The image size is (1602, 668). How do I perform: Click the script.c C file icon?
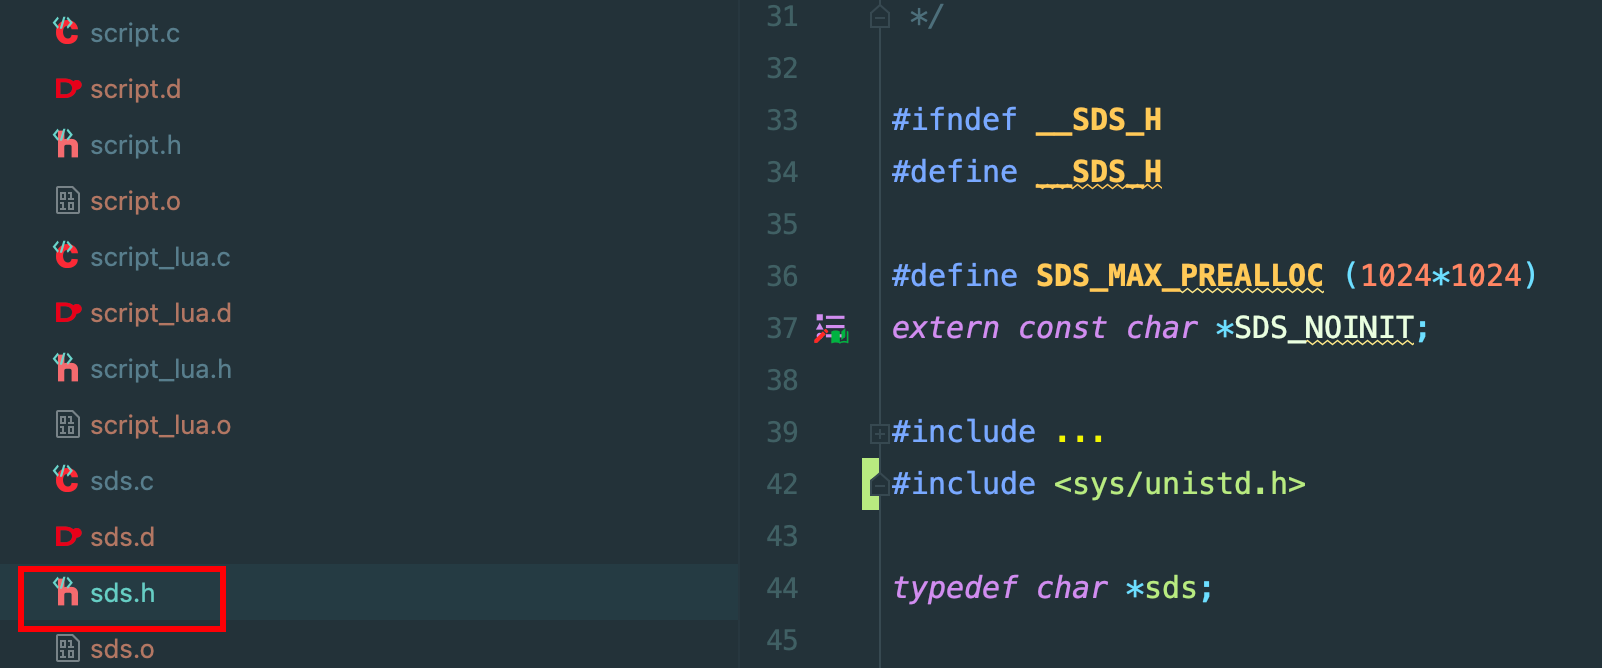pyautogui.click(x=66, y=32)
